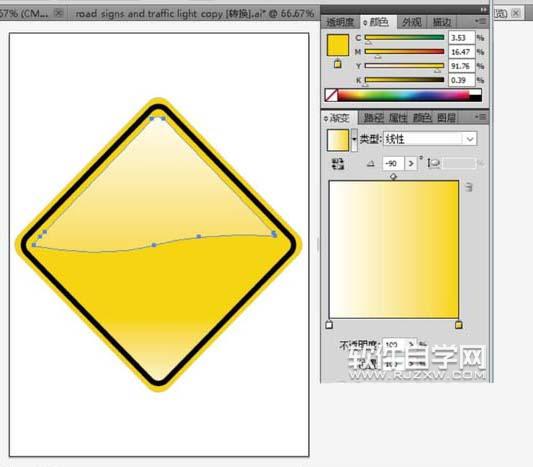Screen dimensions: 533x467
Task: Open the 描边 stroke tab
Action: click(442, 22)
